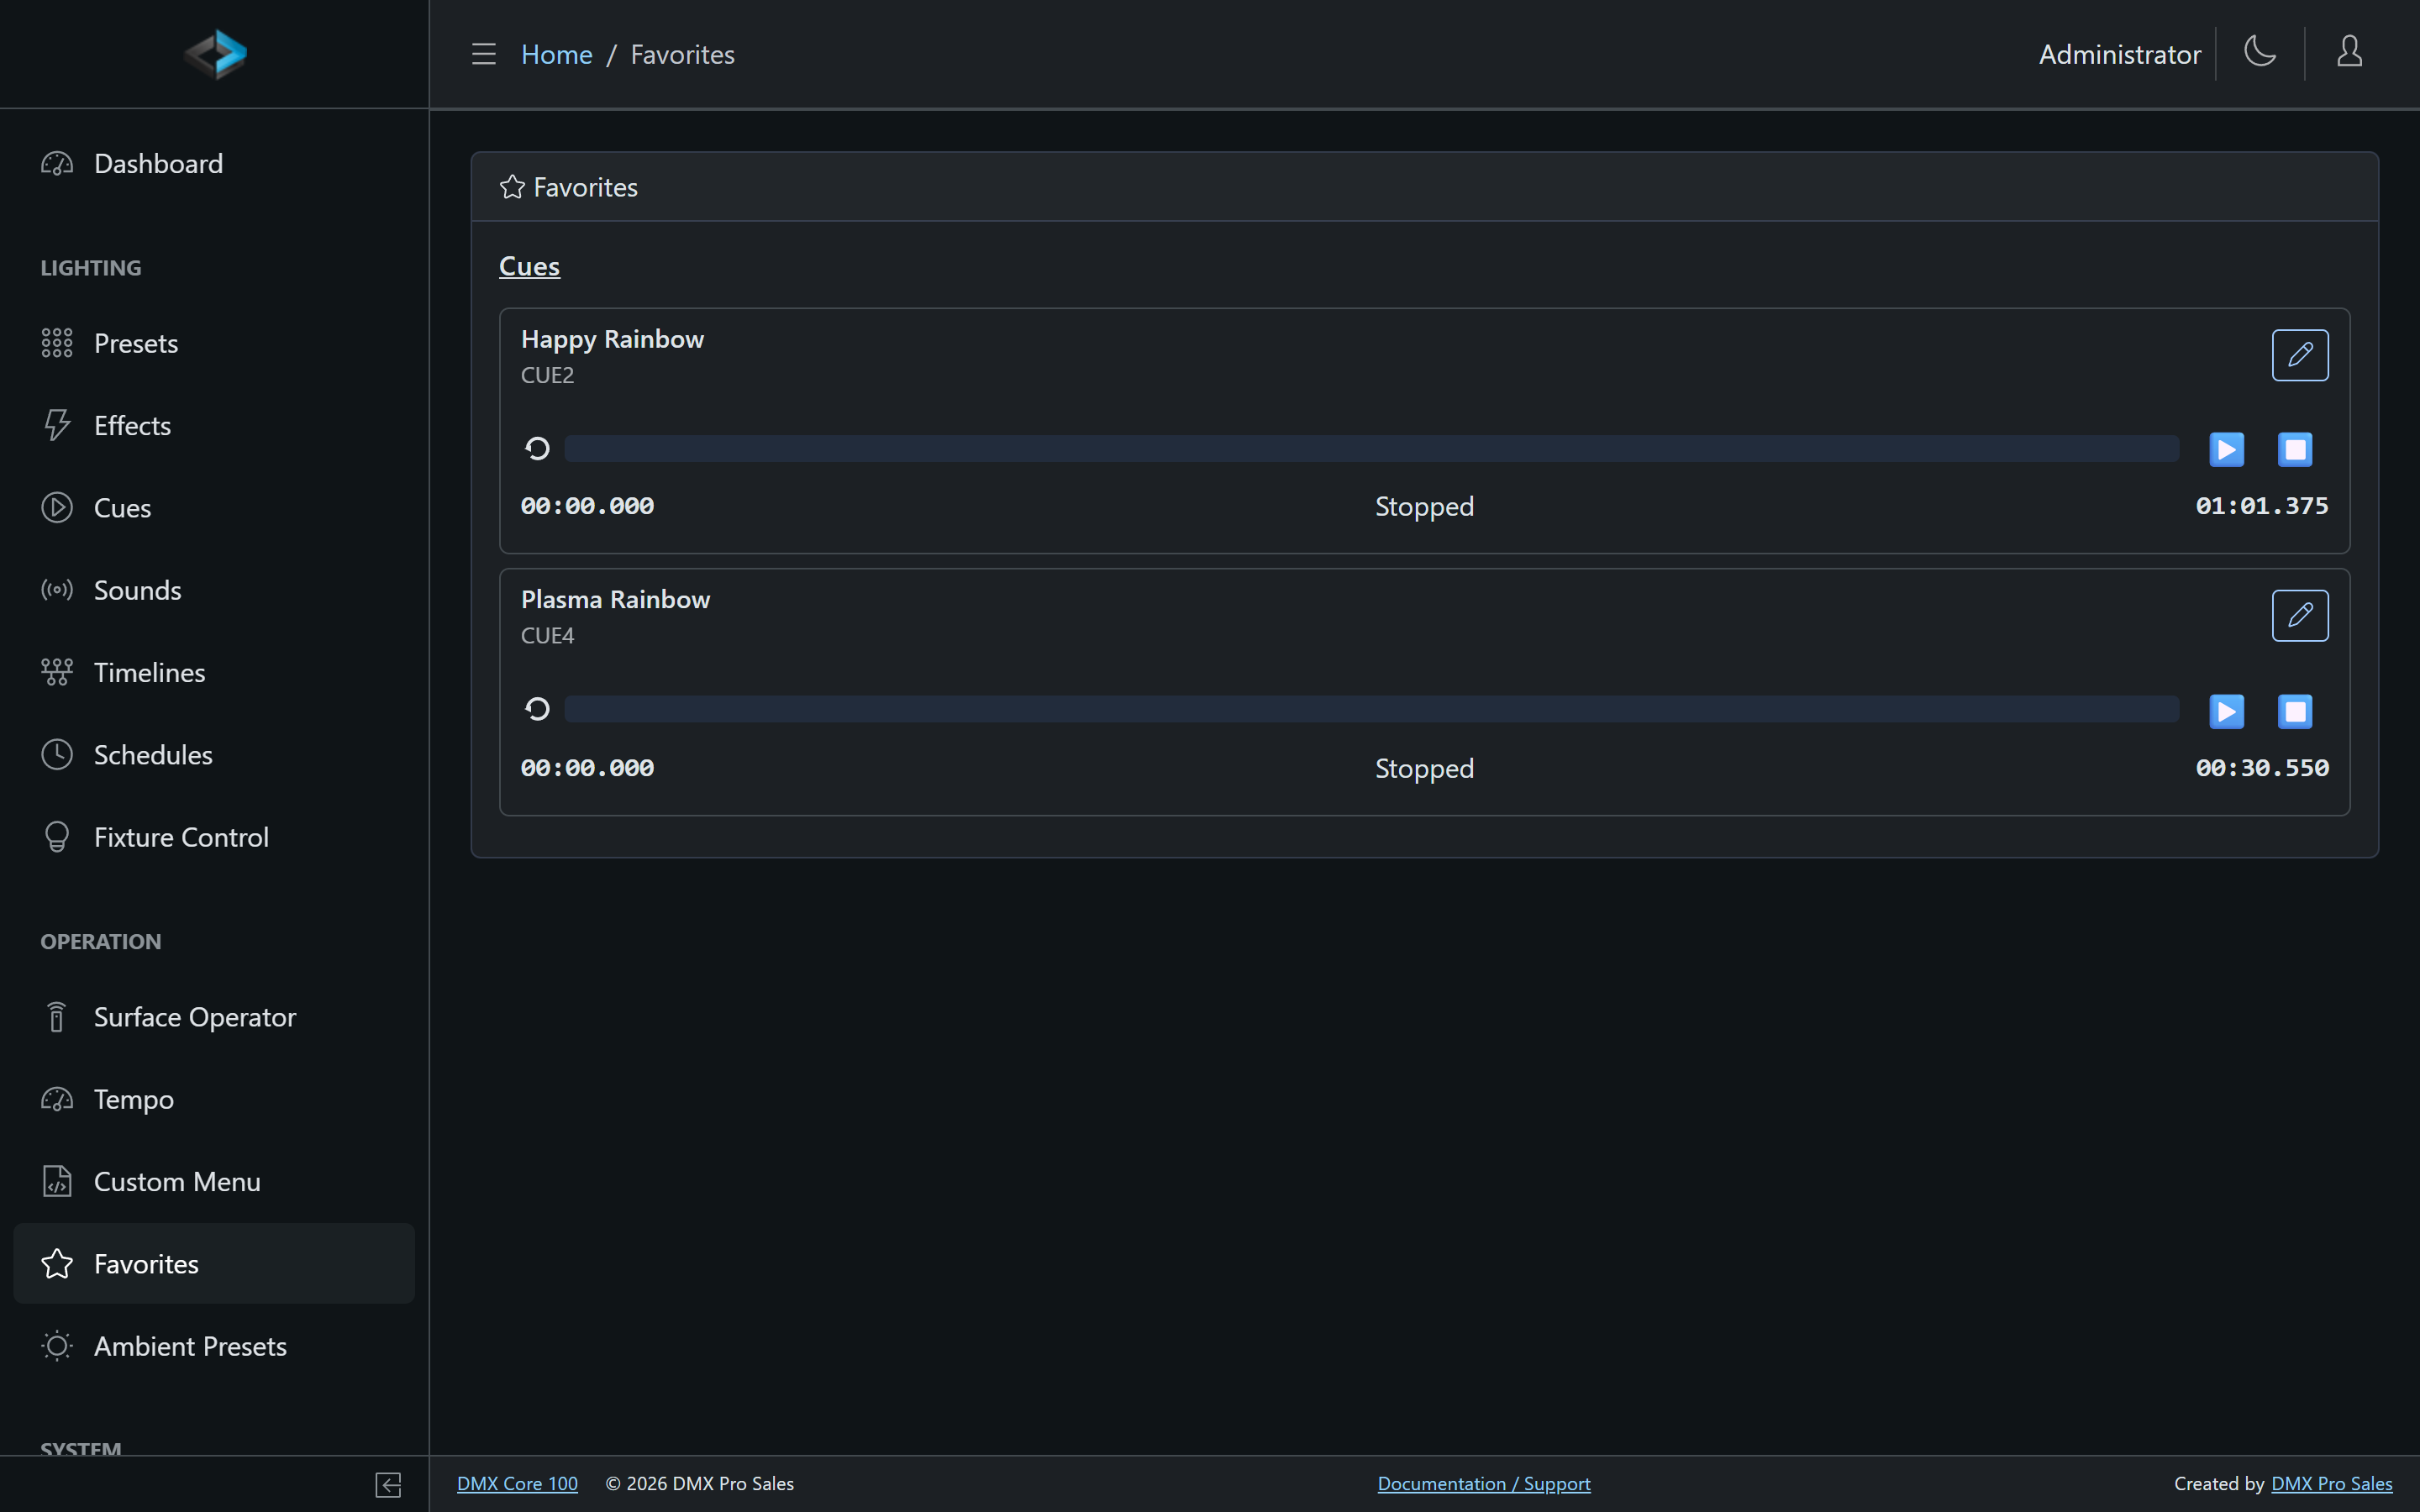
Task: Toggle loop on Plasma Rainbow cue
Action: (537, 709)
